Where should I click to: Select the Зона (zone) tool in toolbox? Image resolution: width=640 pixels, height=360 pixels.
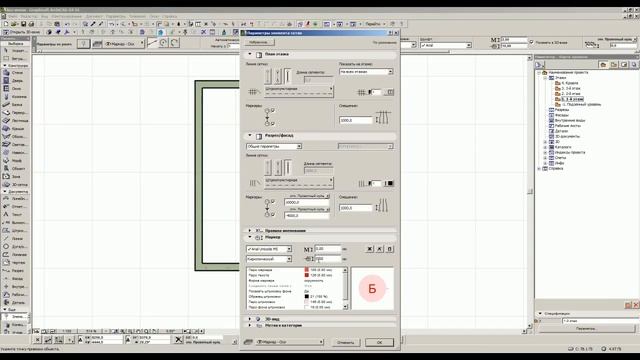tap(16, 177)
